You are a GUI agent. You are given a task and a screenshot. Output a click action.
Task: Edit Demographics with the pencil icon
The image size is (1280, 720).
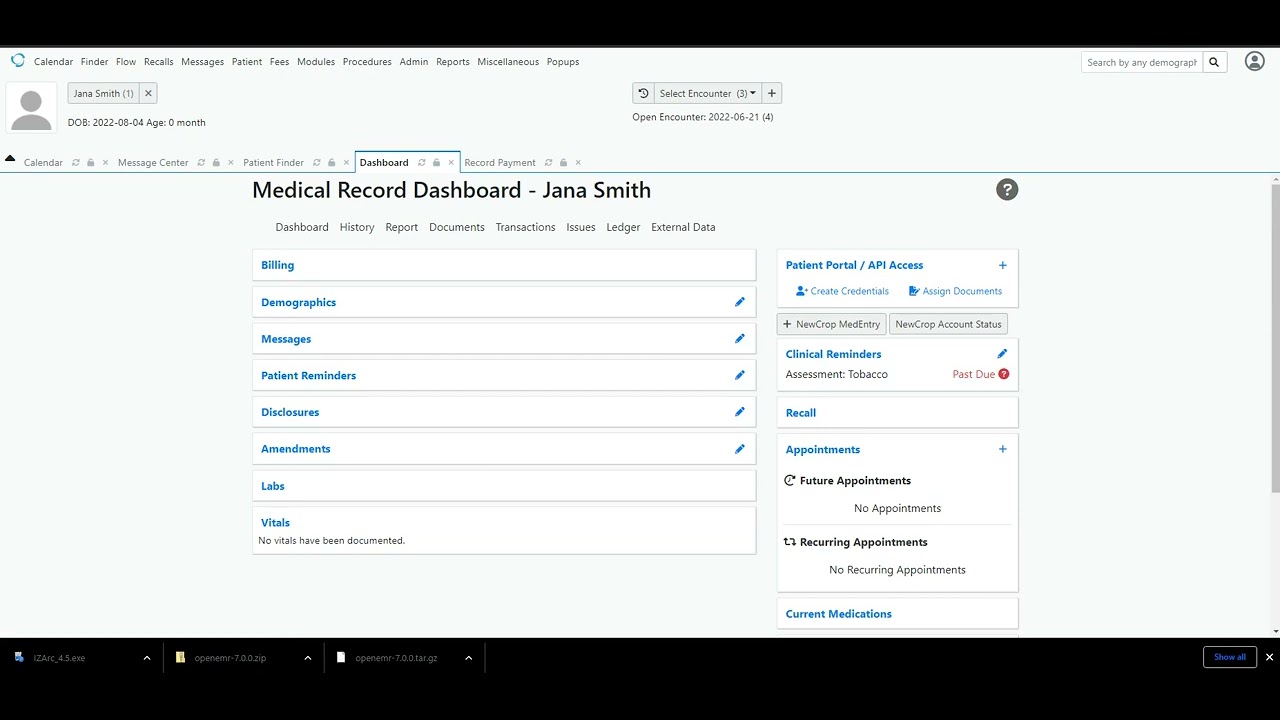point(740,302)
